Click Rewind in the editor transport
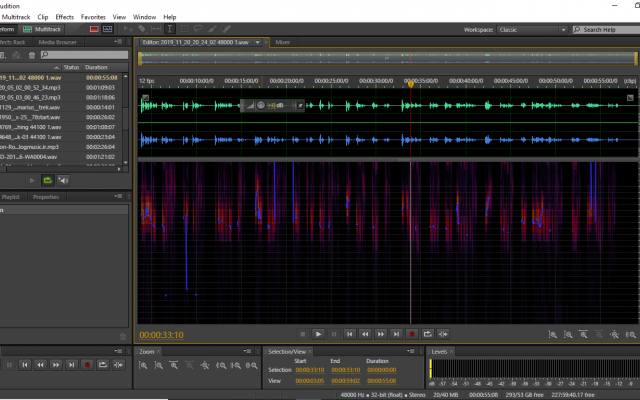This screenshot has width=640, height=400. [365, 334]
